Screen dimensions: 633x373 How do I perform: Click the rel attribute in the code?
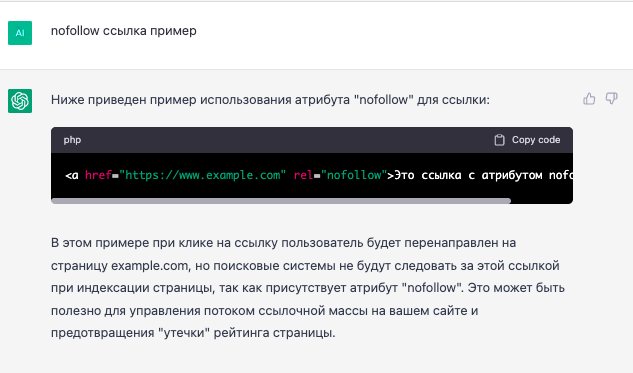[x=303, y=175]
